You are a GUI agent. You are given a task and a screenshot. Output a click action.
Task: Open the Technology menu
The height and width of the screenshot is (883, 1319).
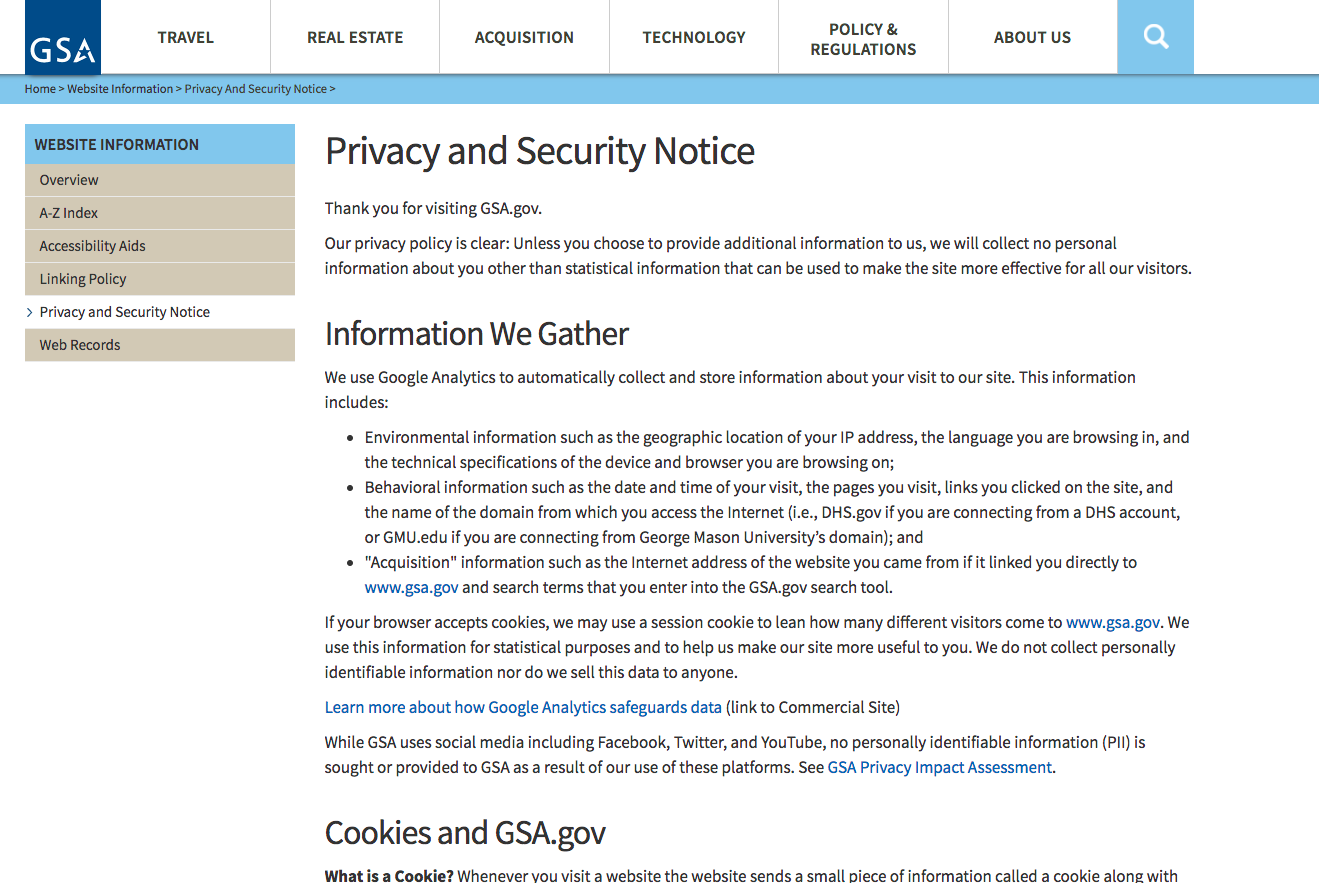694,38
